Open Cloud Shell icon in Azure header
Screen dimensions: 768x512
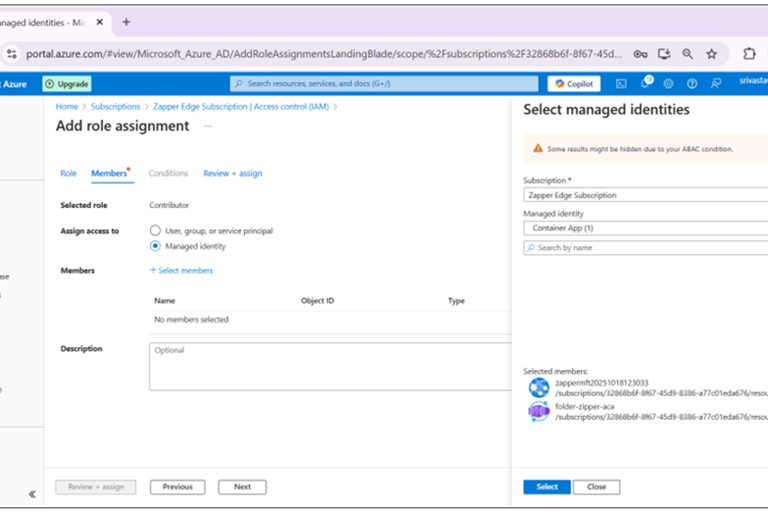(x=621, y=84)
